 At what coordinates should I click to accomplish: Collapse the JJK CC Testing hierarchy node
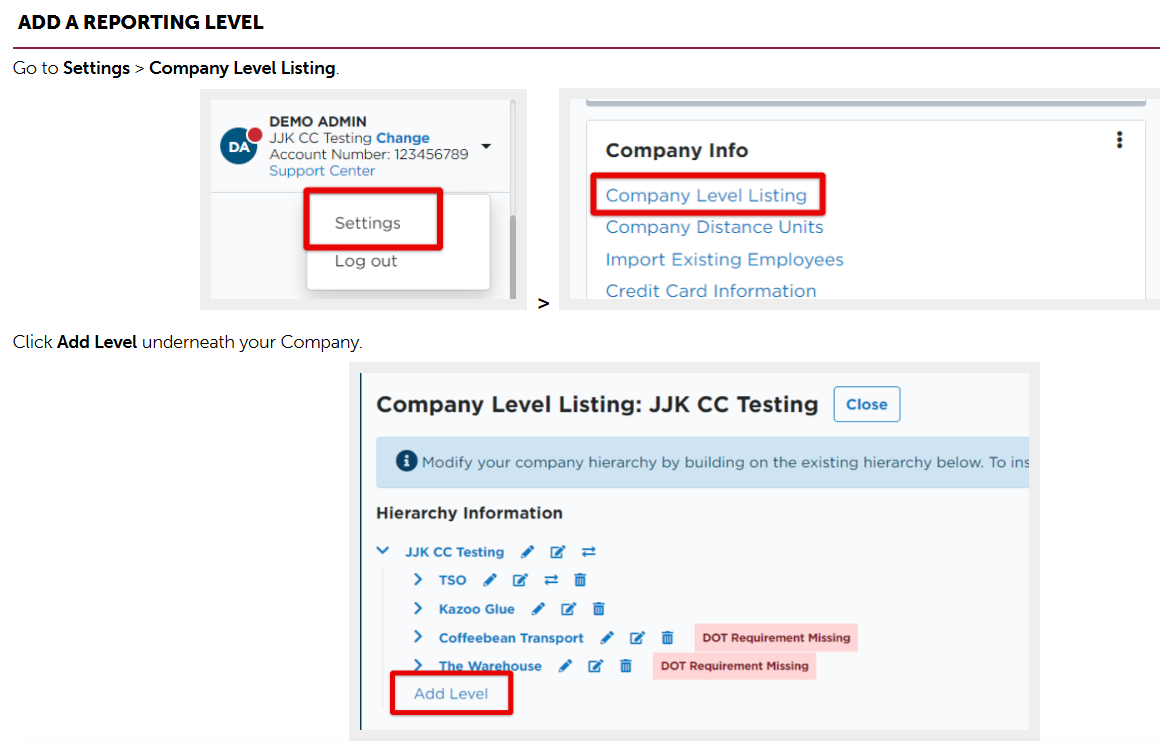click(382, 551)
